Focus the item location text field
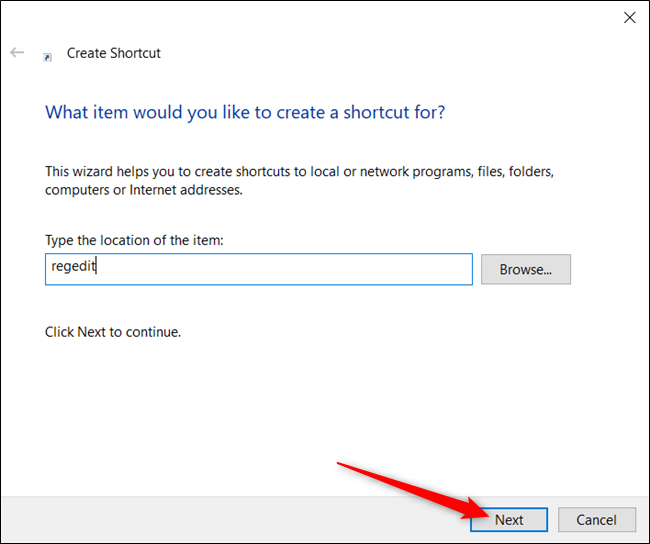The width and height of the screenshot is (650, 544). [x=259, y=269]
